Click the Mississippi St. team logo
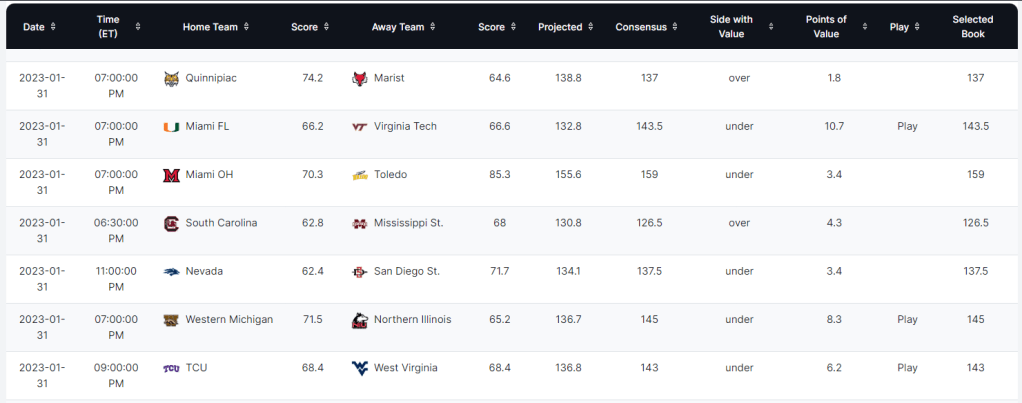Screen dimensions: 1022x403 [360, 223]
